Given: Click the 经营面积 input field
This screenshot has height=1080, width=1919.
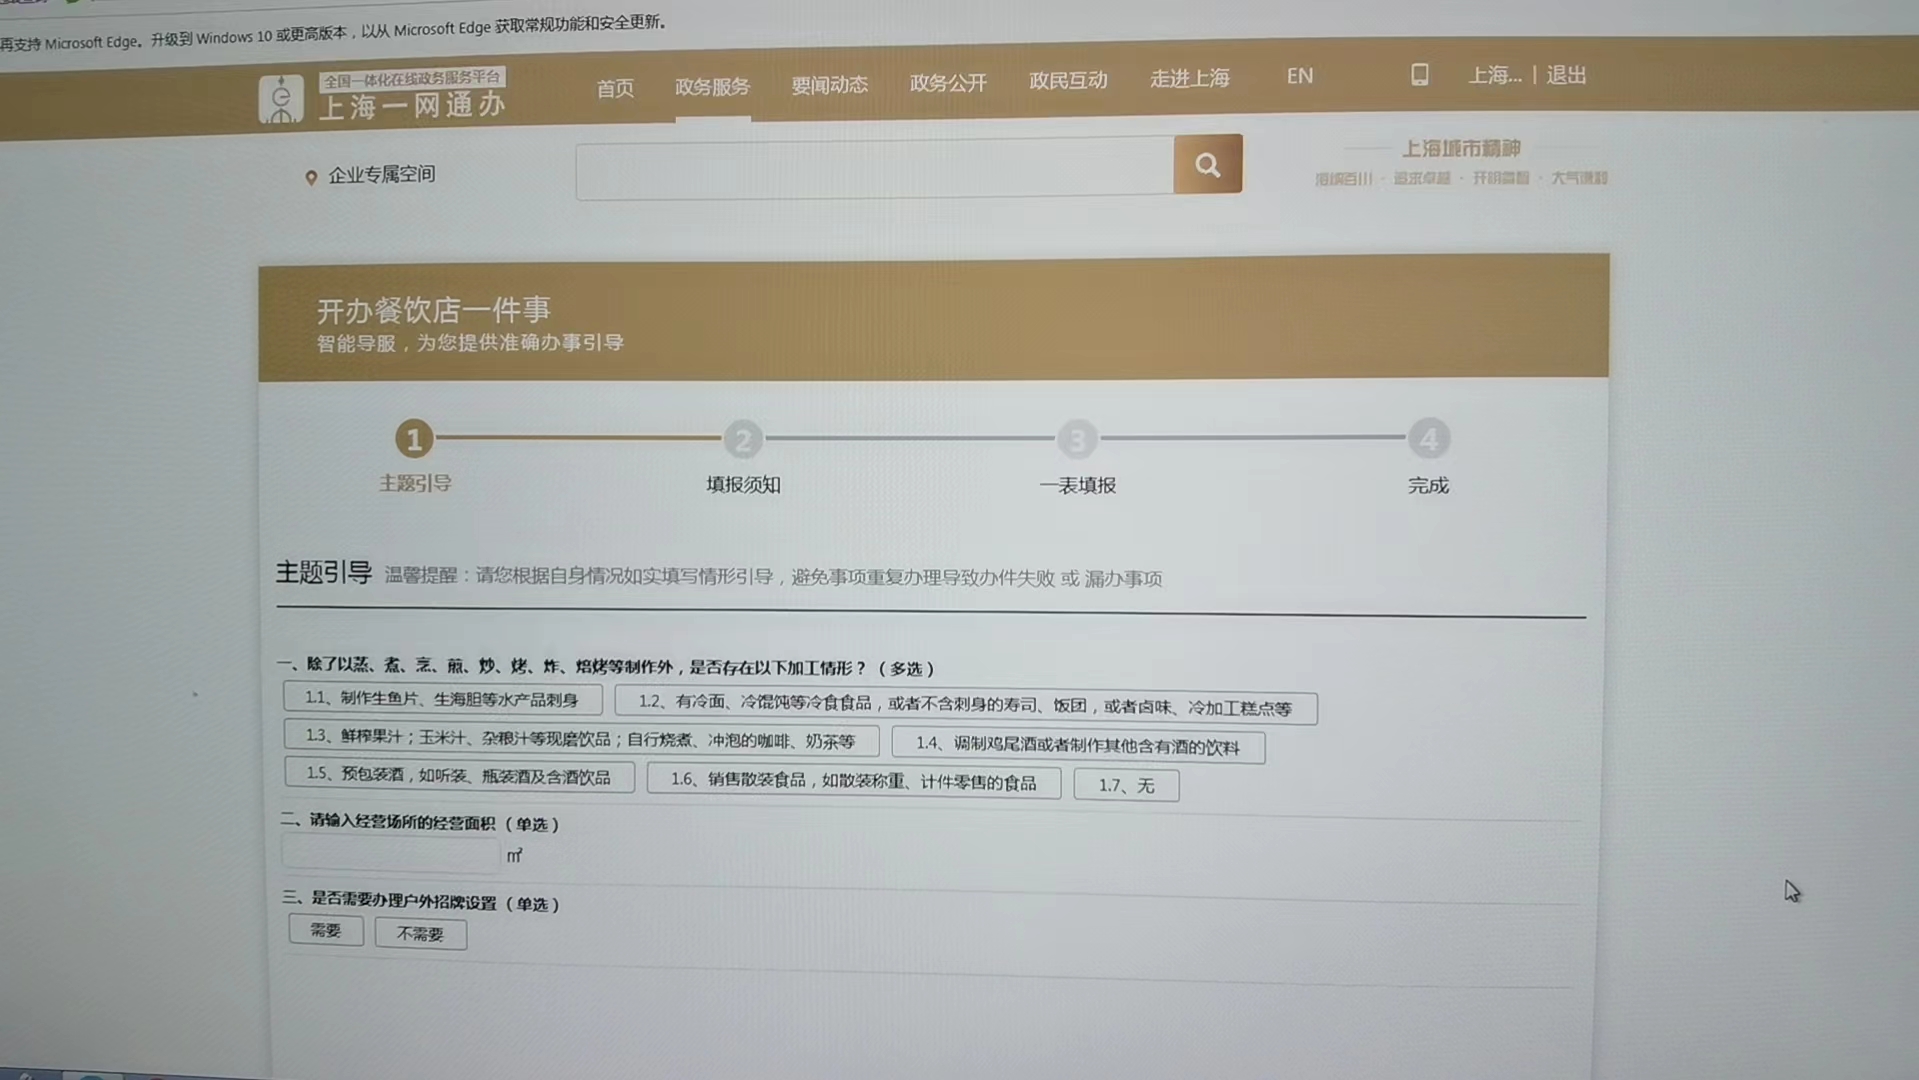Looking at the screenshot, I should 391,853.
